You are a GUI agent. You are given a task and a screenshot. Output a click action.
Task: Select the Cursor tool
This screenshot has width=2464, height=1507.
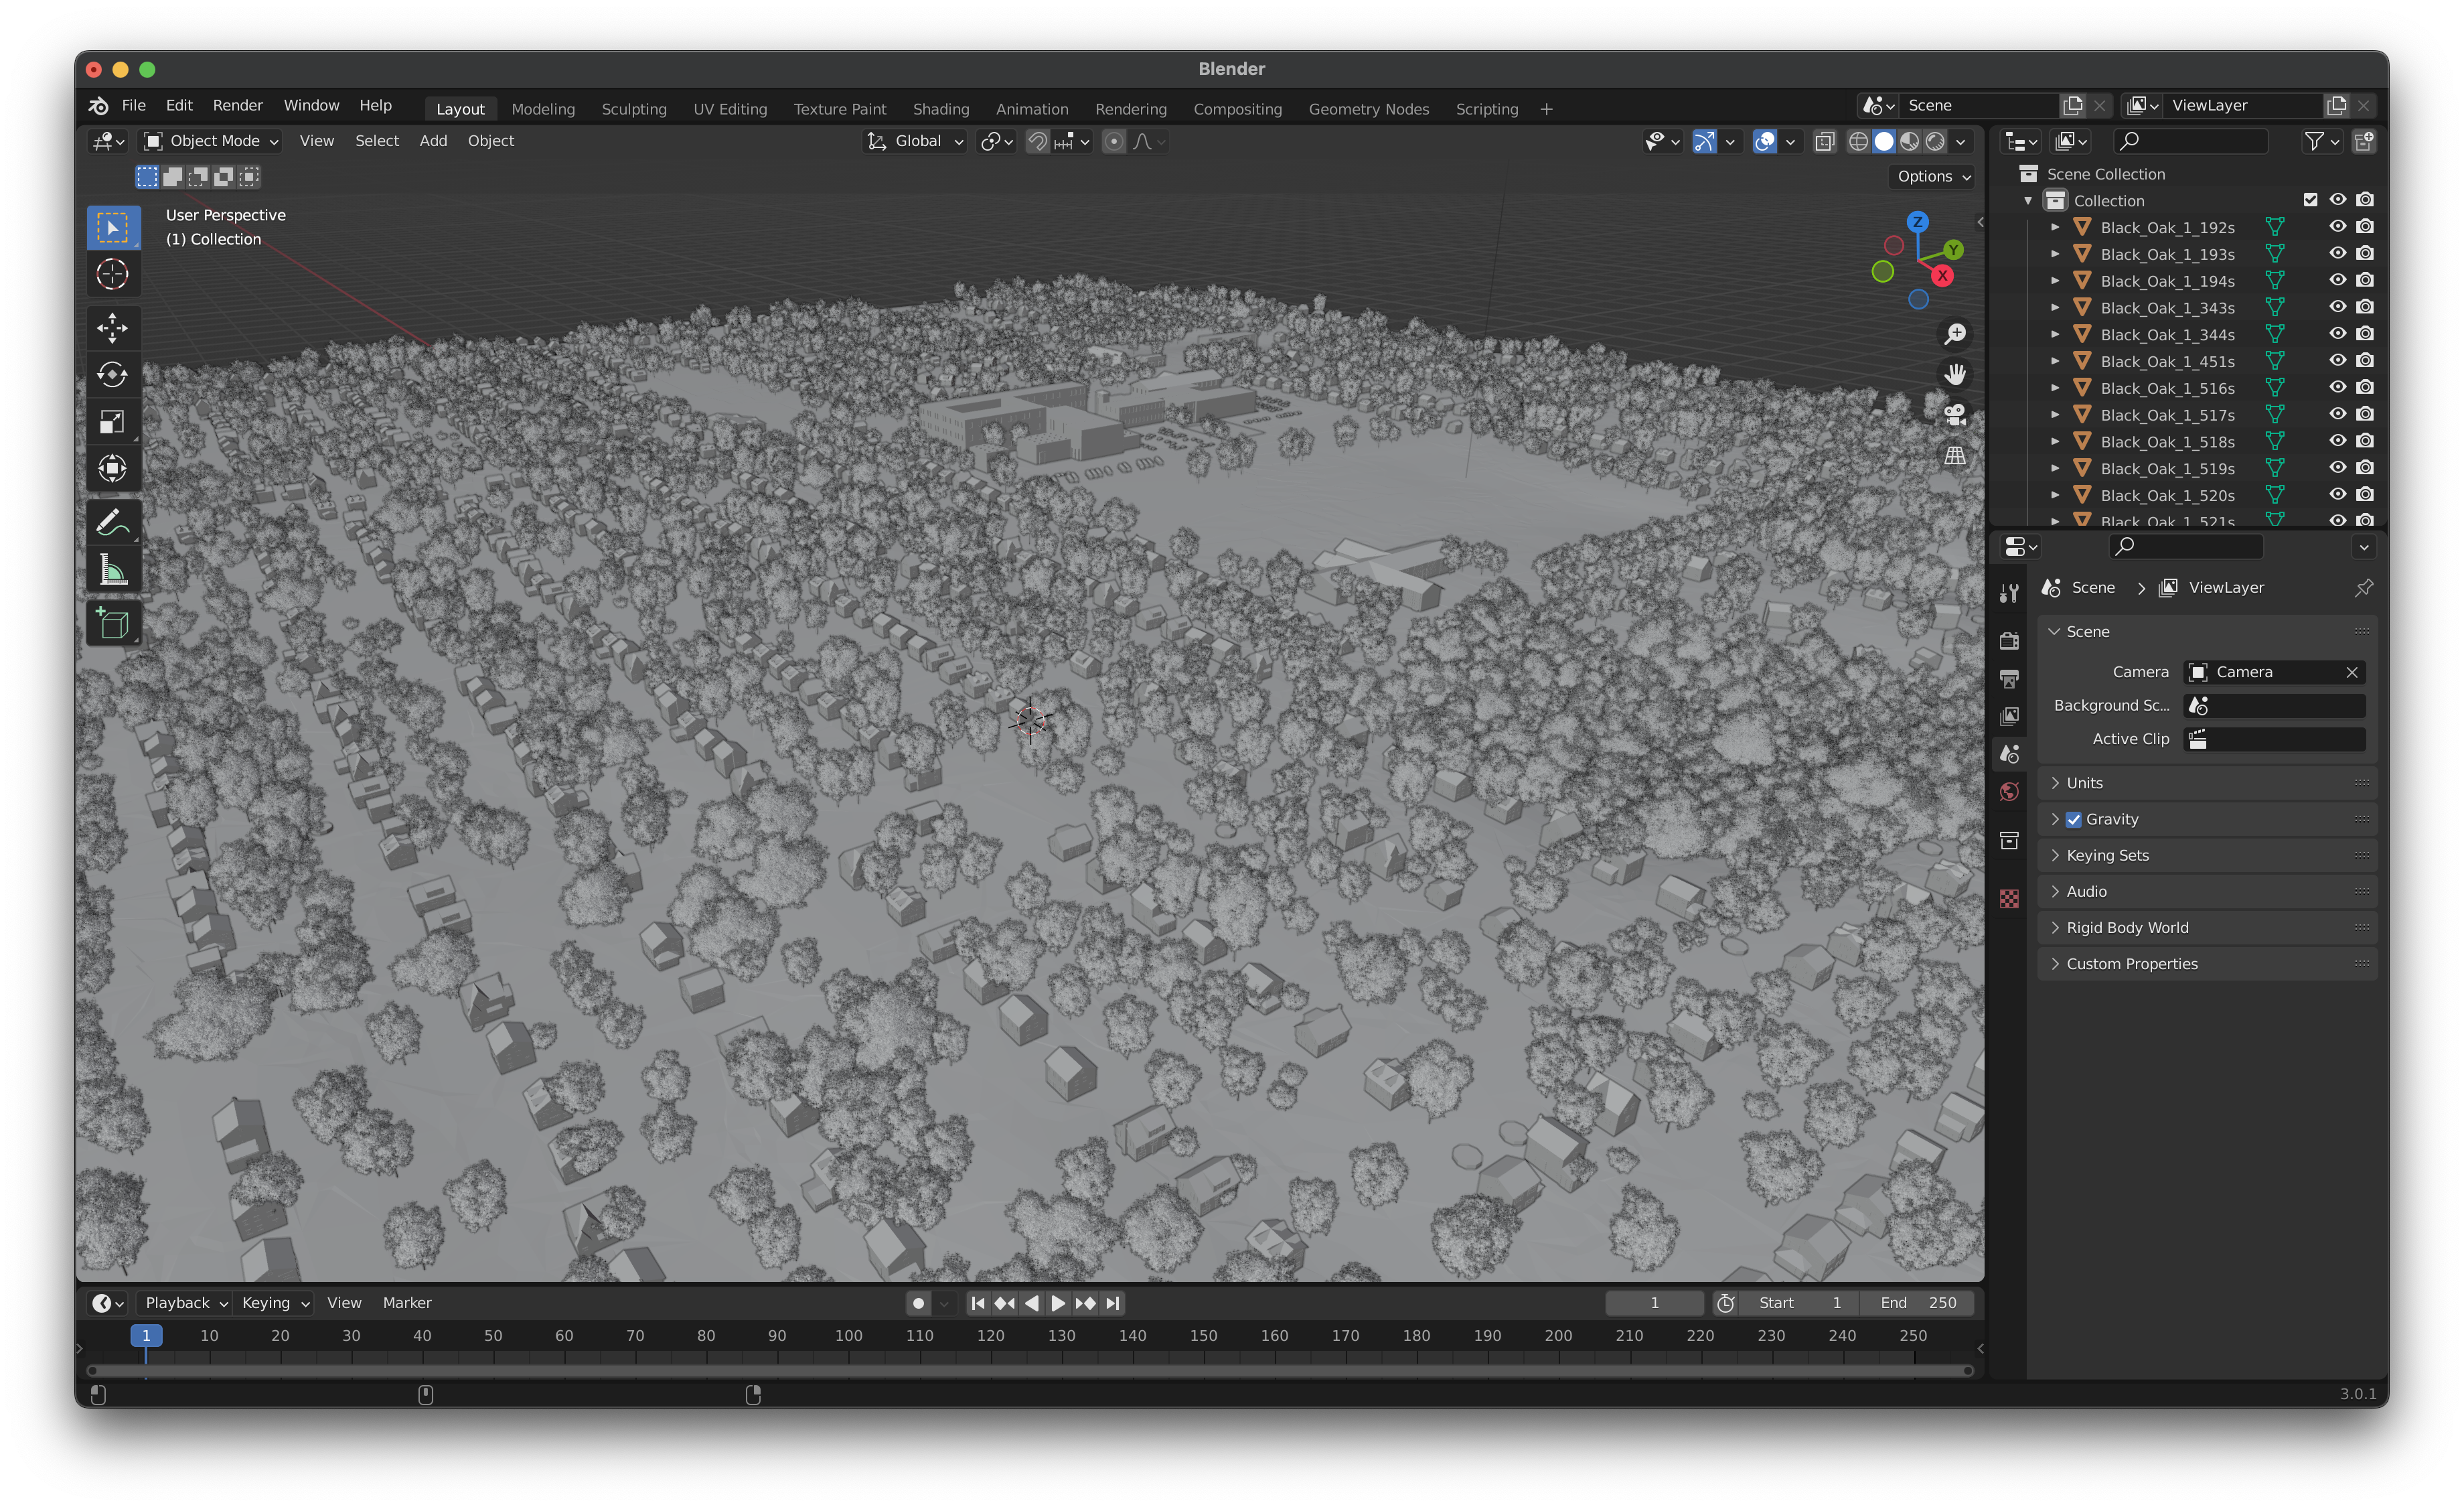click(113, 274)
